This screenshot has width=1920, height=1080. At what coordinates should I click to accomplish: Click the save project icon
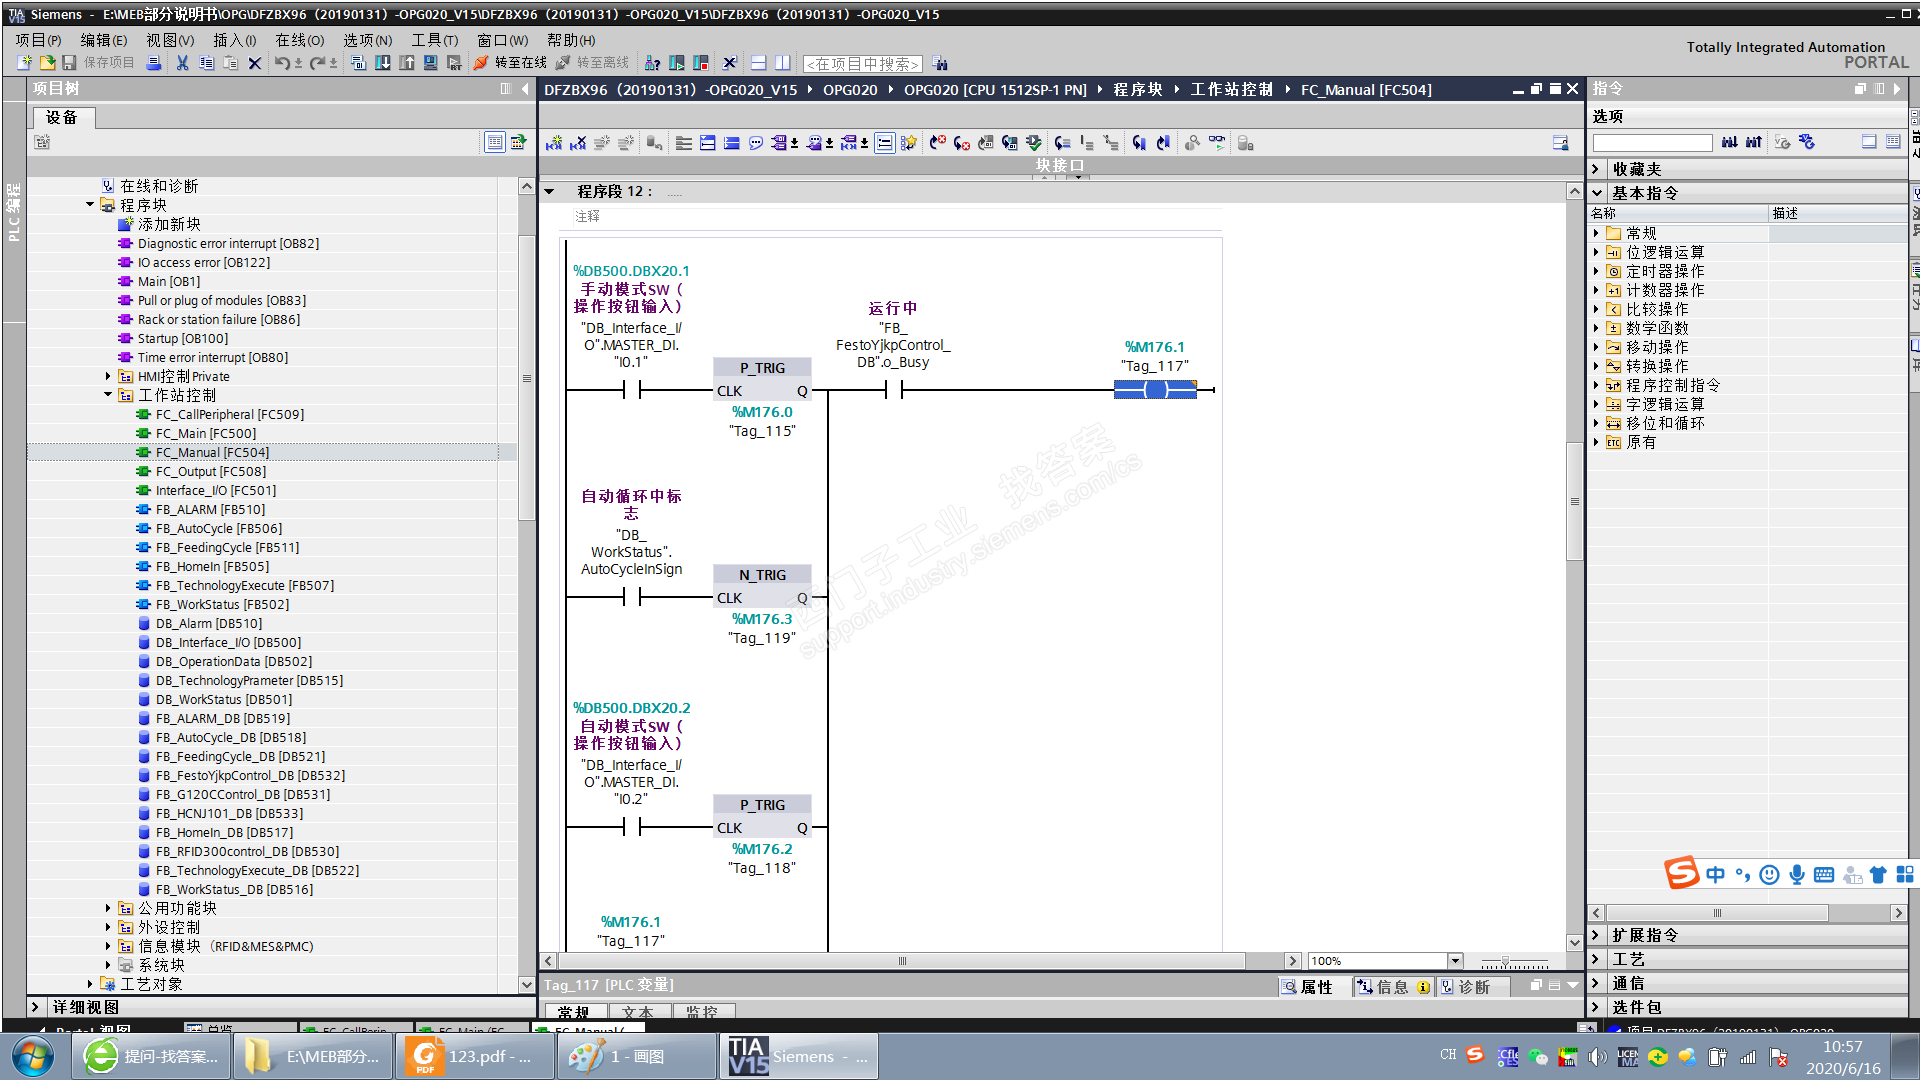[69, 63]
